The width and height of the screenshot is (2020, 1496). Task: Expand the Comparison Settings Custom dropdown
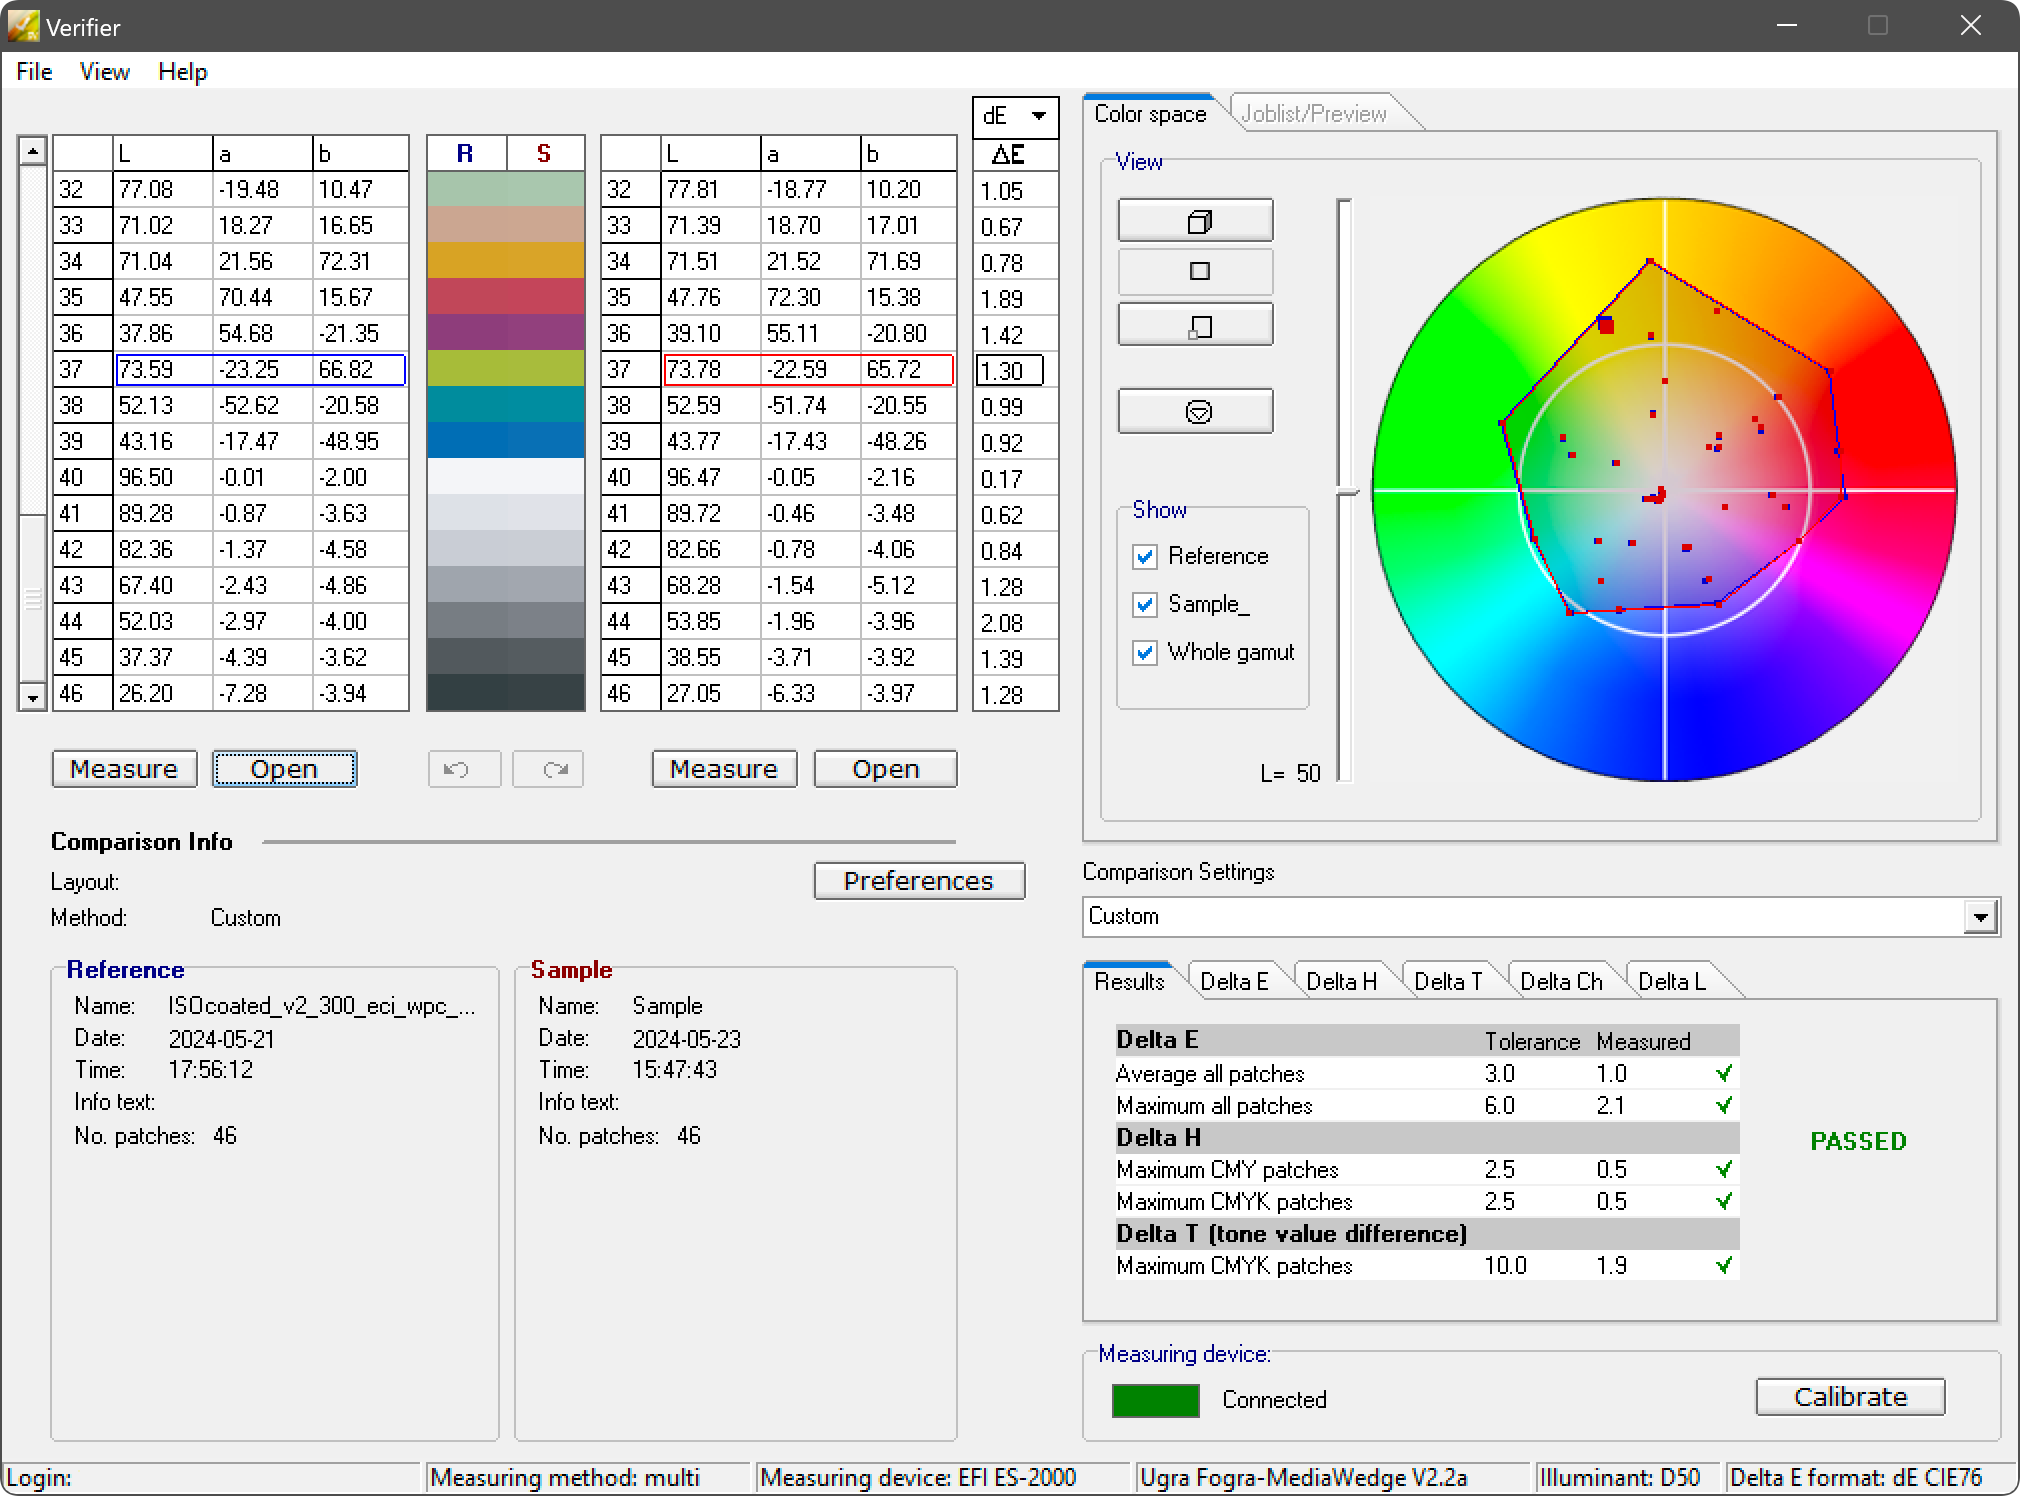point(1979,917)
